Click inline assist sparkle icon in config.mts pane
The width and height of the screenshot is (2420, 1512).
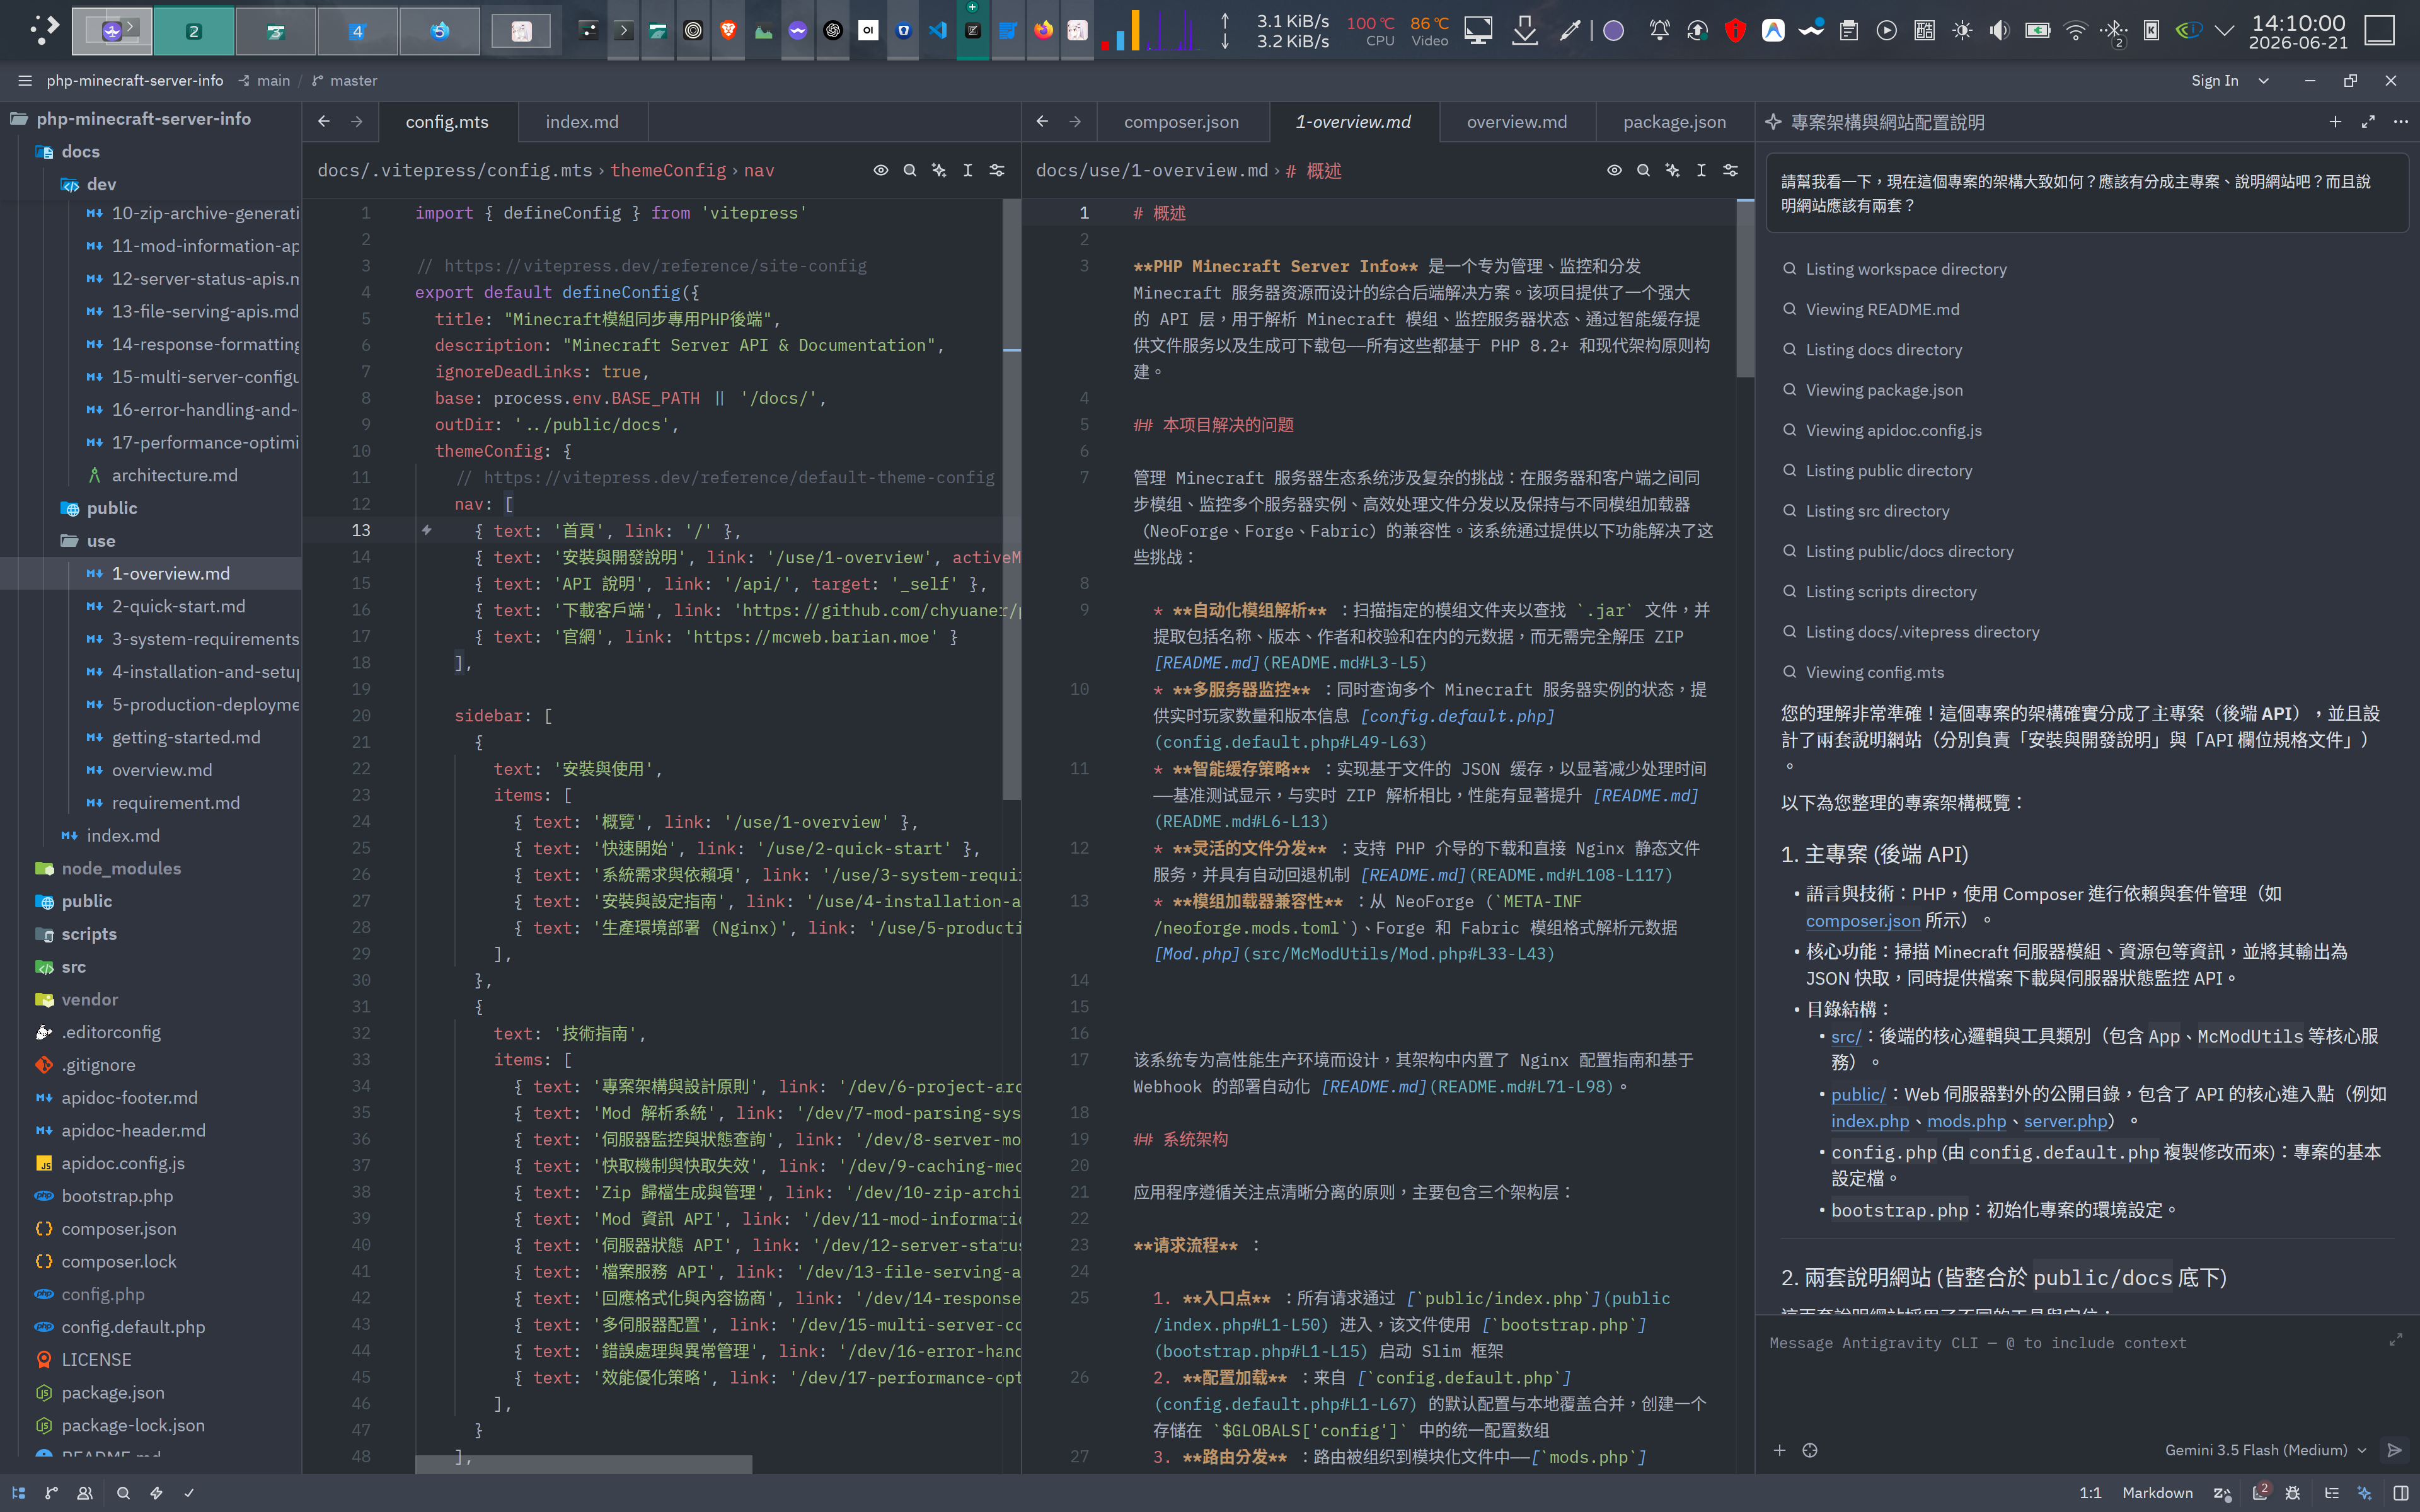click(939, 170)
